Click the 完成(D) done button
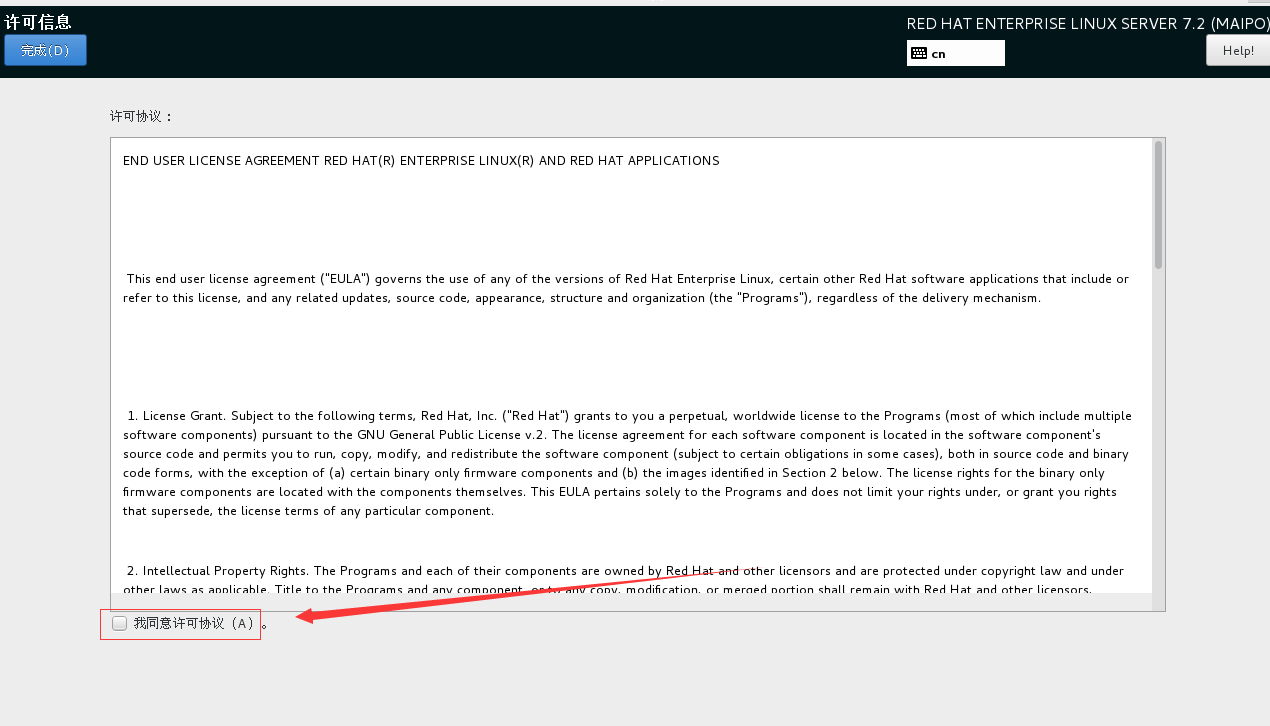 click(45, 50)
